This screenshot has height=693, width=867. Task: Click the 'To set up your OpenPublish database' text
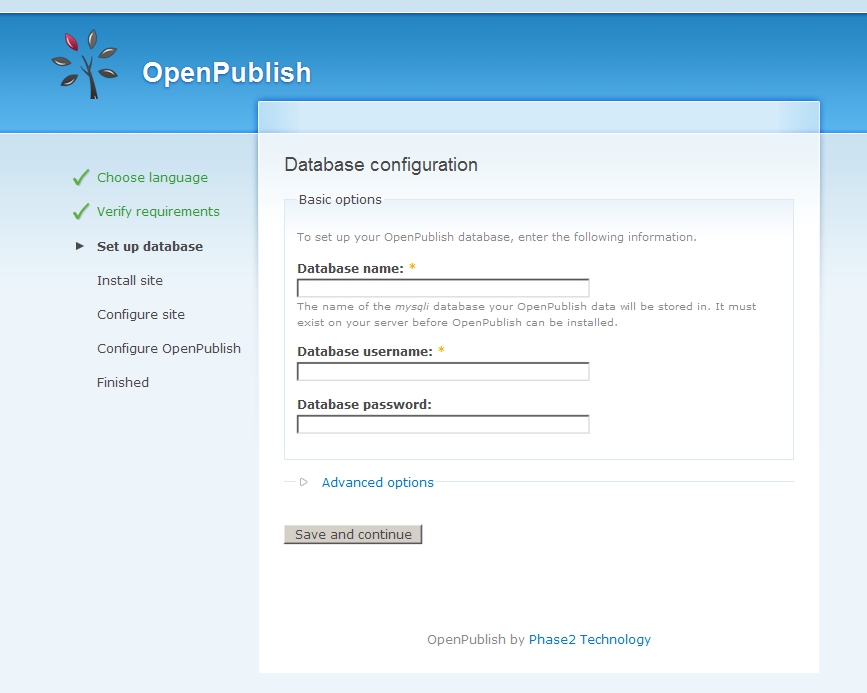[x=497, y=237]
